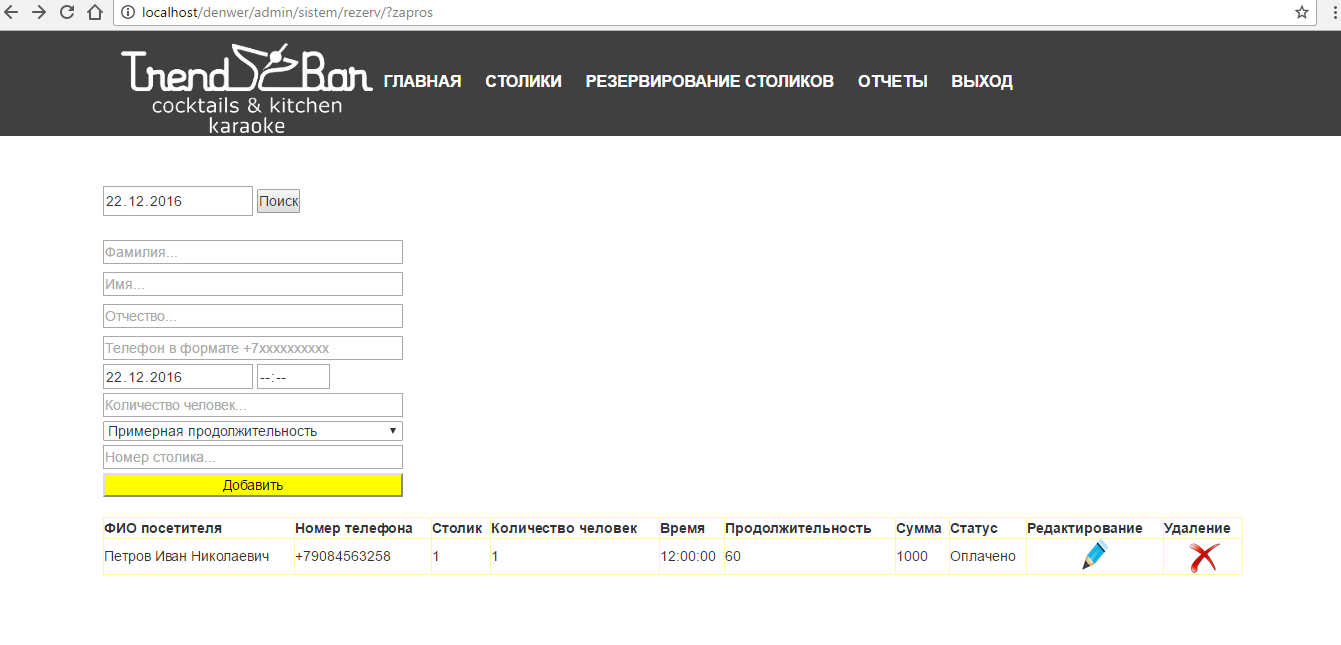The image size is (1341, 645).
Task: Click the sum cell 1000
Action: click(912, 556)
